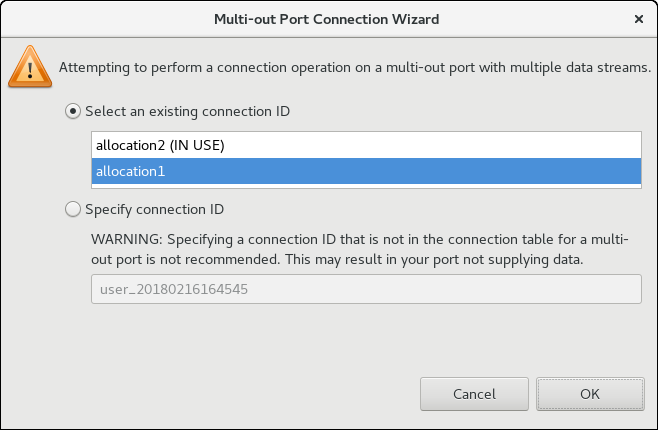Select allocation2 (IN USE) in the list

(160, 145)
